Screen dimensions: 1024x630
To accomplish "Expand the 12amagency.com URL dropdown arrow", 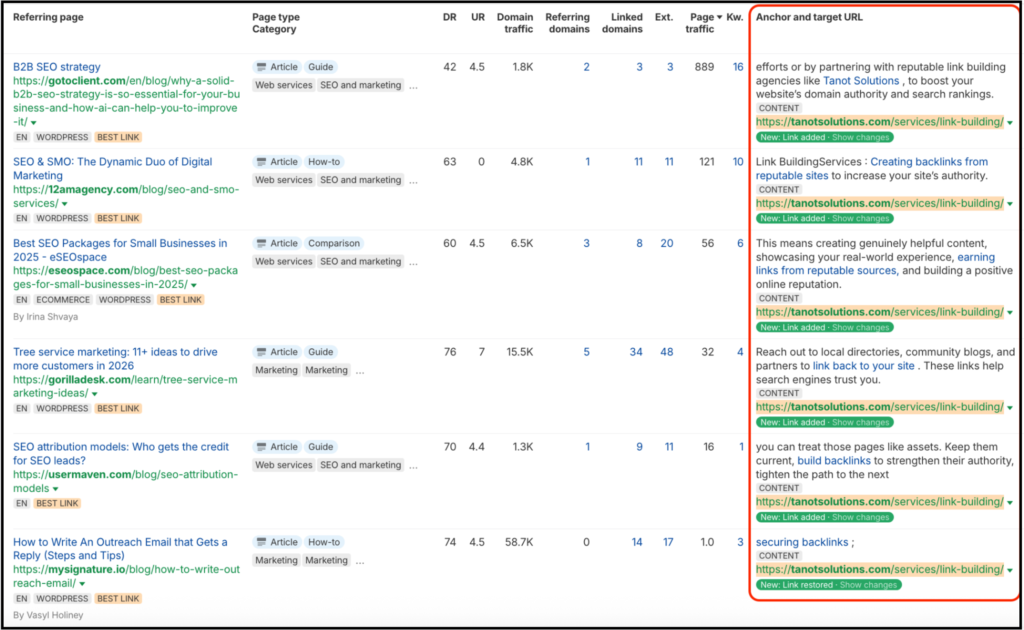I will pos(64,204).
